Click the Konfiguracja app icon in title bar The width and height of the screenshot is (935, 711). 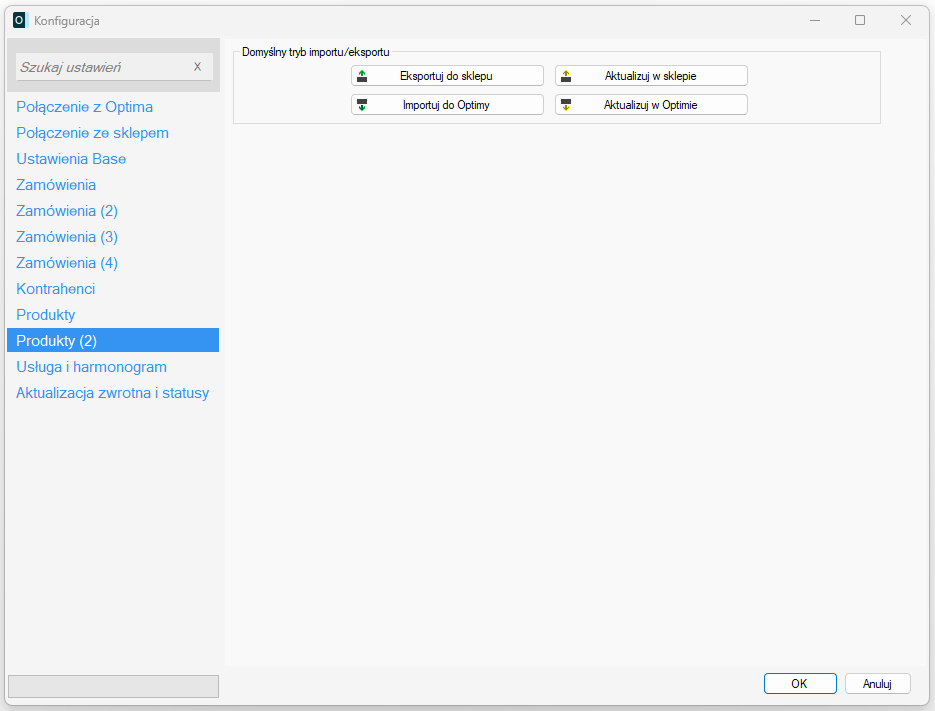(19, 20)
